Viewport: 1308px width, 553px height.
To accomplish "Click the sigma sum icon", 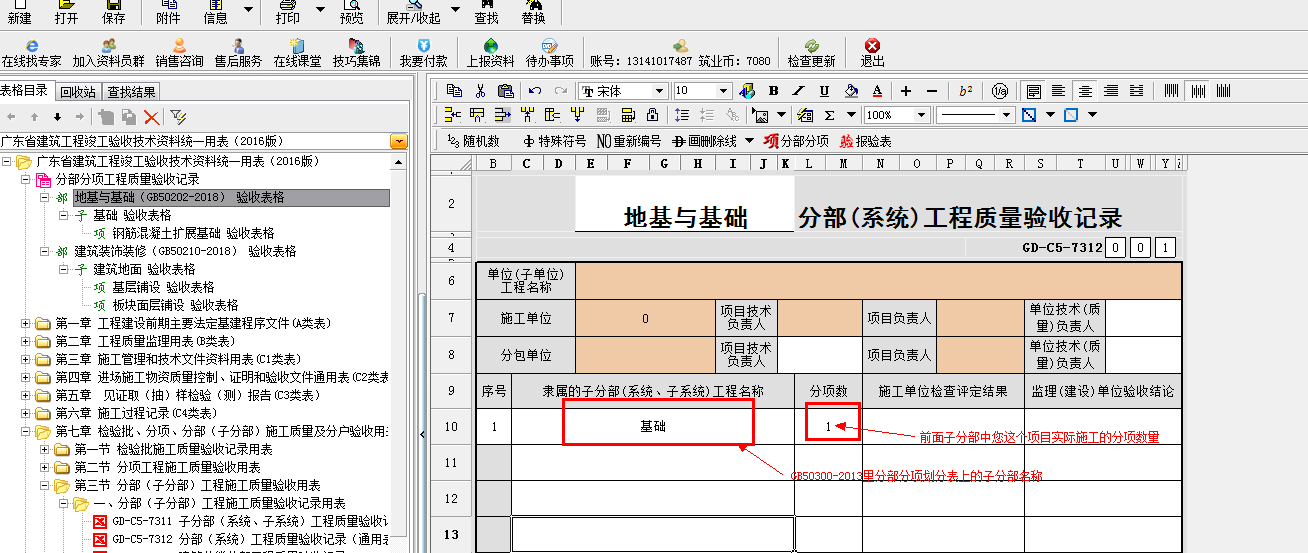I will tap(829, 115).
